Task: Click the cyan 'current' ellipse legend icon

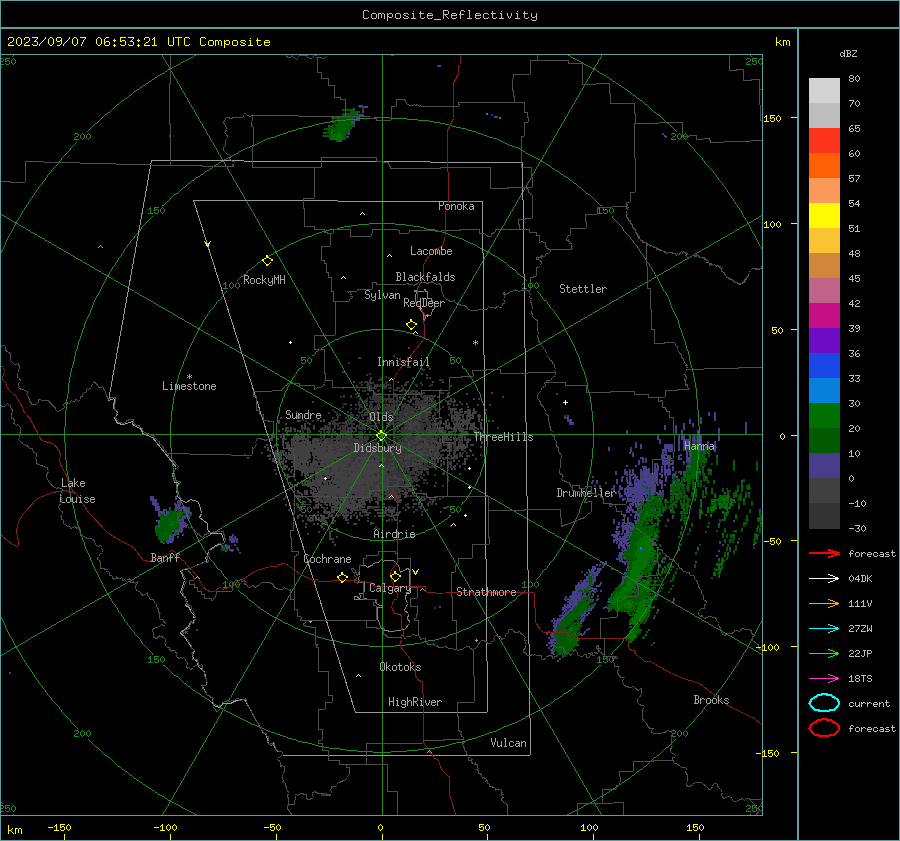Action: click(x=824, y=703)
